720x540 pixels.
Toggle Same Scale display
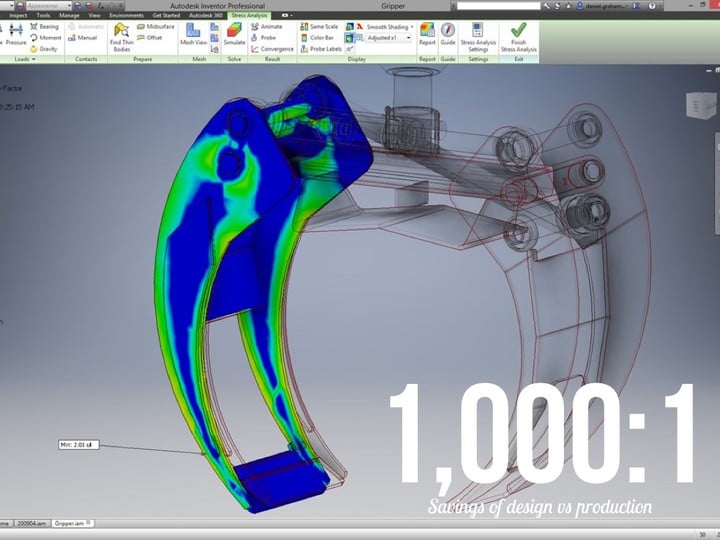tap(319, 27)
